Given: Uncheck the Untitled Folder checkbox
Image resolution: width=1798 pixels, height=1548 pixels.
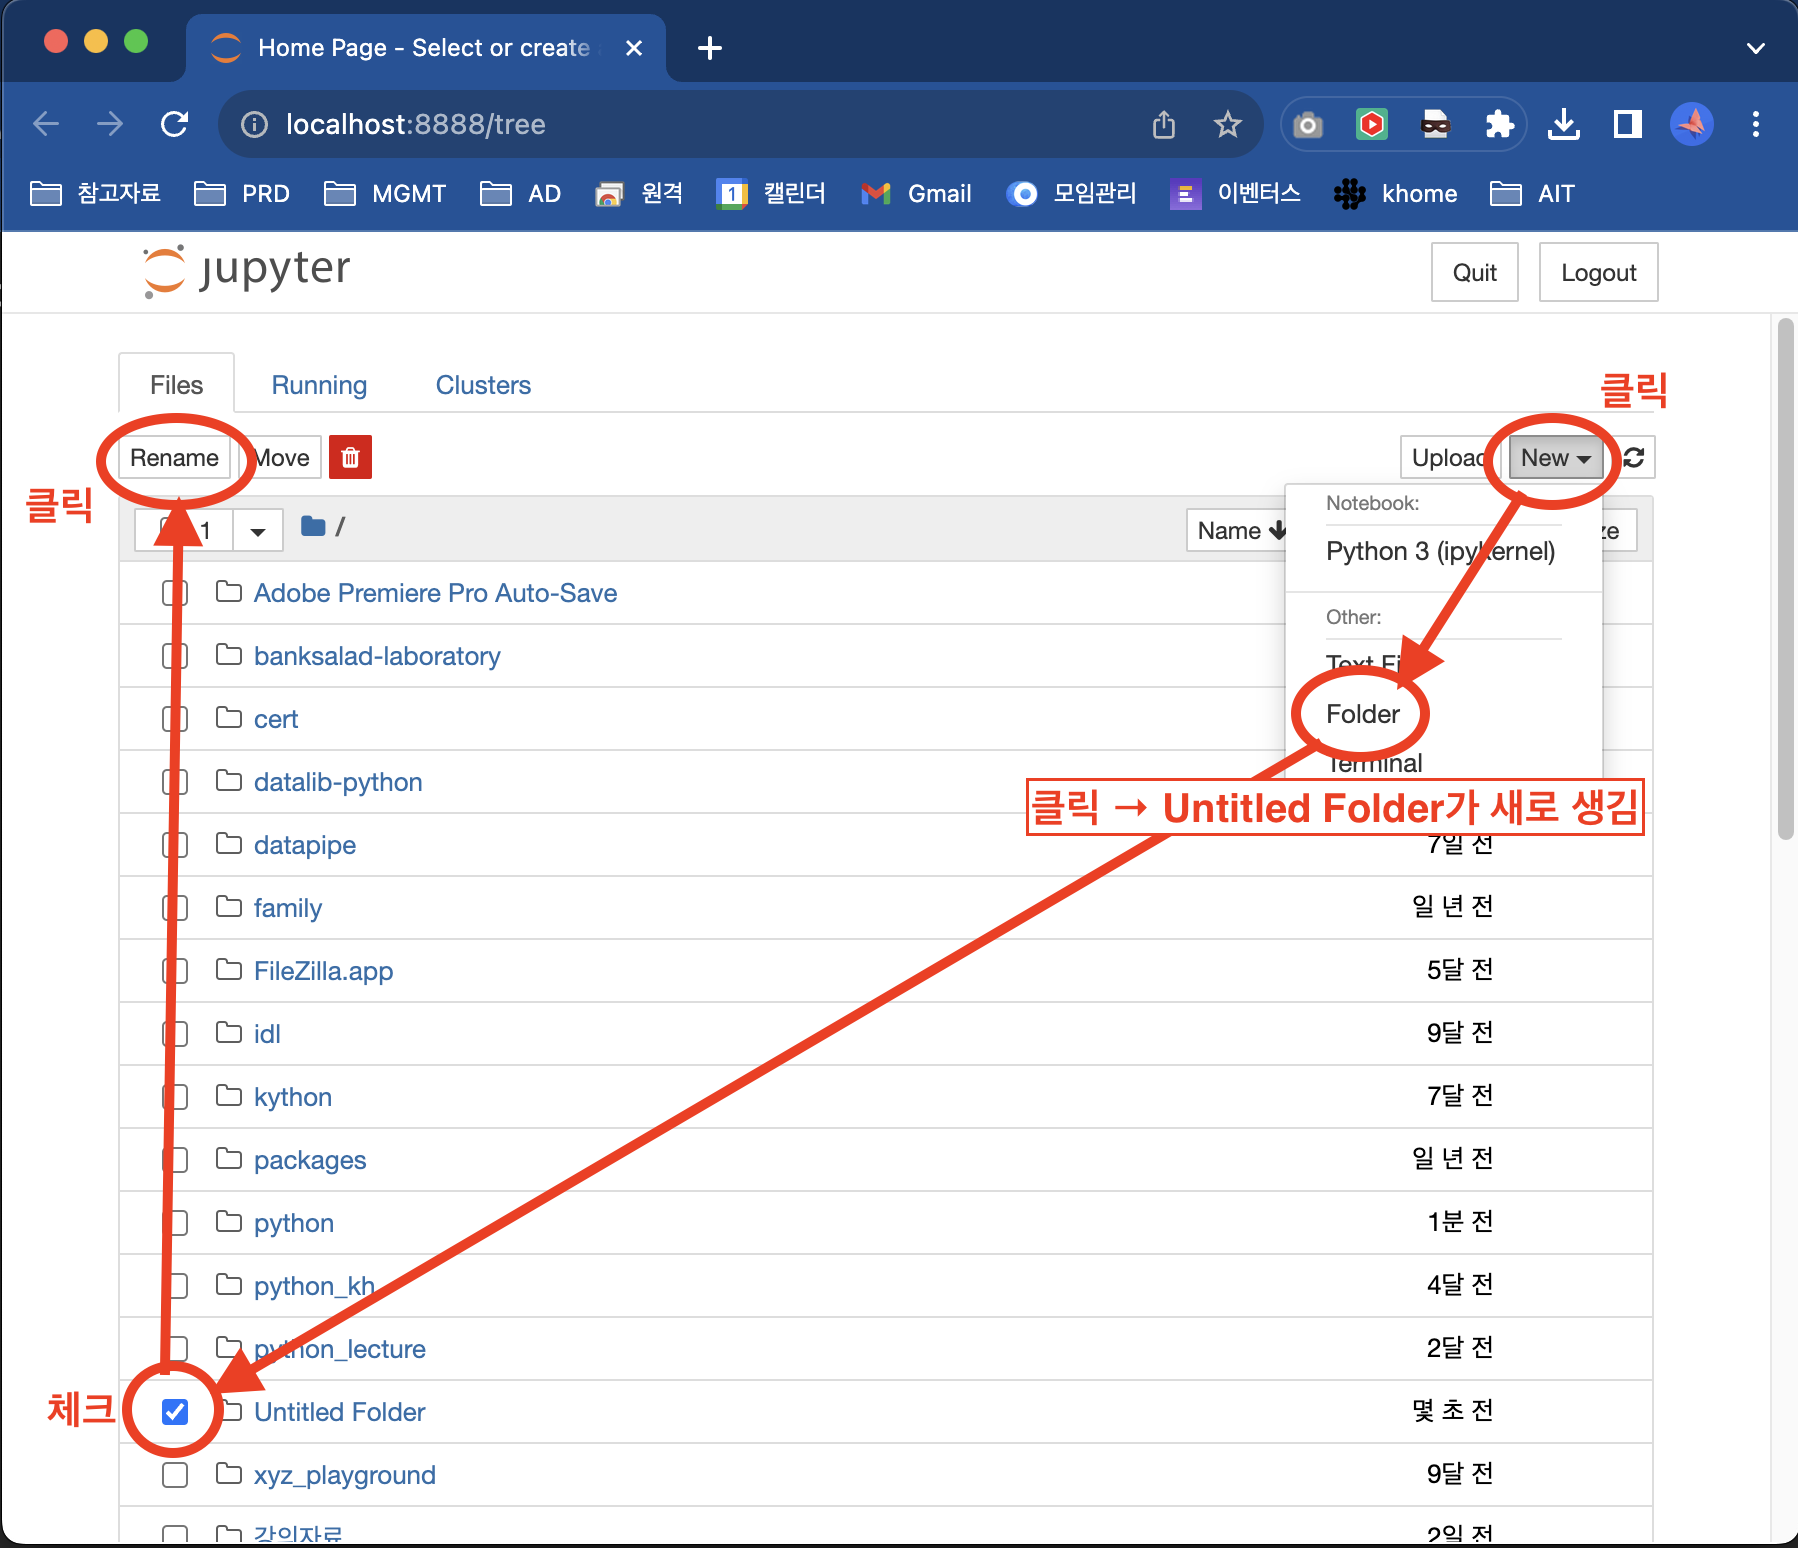Looking at the screenshot, I should point(175,1412).
